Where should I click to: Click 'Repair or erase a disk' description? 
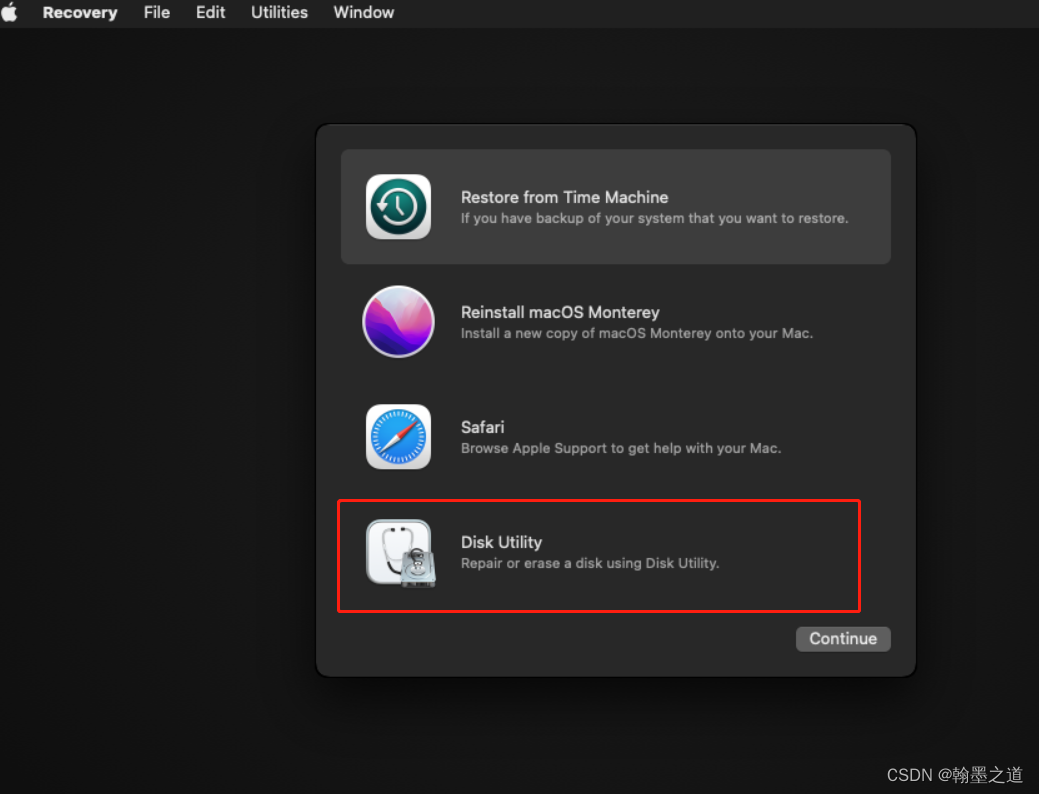click(590, 563)
